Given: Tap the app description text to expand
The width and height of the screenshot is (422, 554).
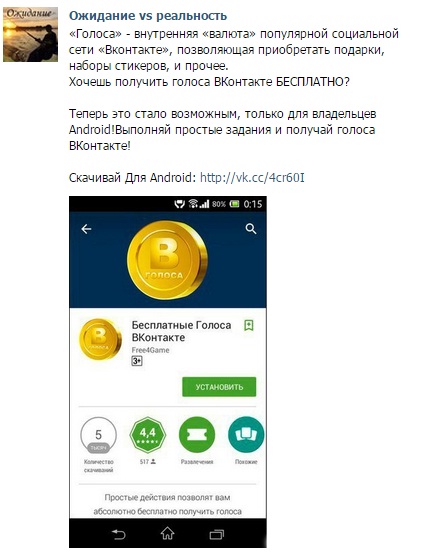Looking at the screenshot, I should click(x=168, y=505).
